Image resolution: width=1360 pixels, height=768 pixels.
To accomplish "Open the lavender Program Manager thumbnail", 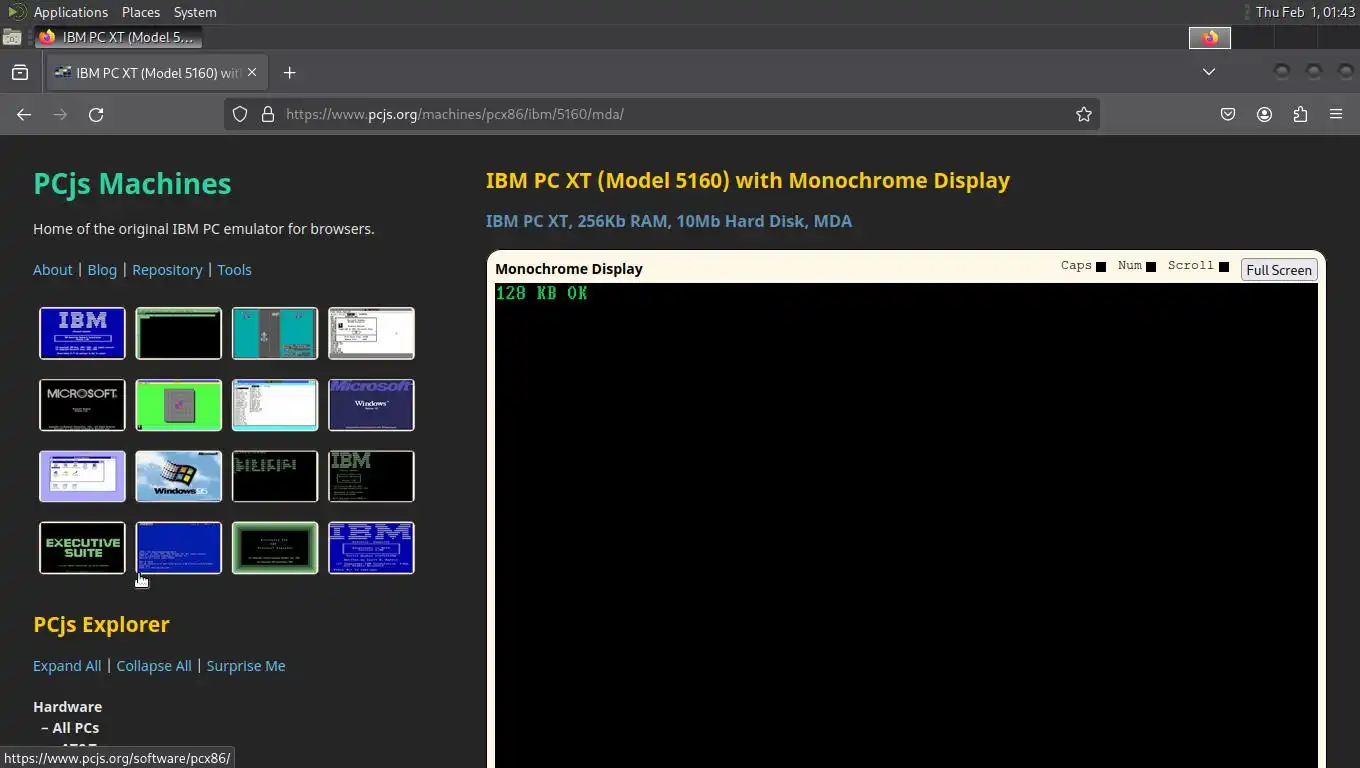I will click(82, 476).
